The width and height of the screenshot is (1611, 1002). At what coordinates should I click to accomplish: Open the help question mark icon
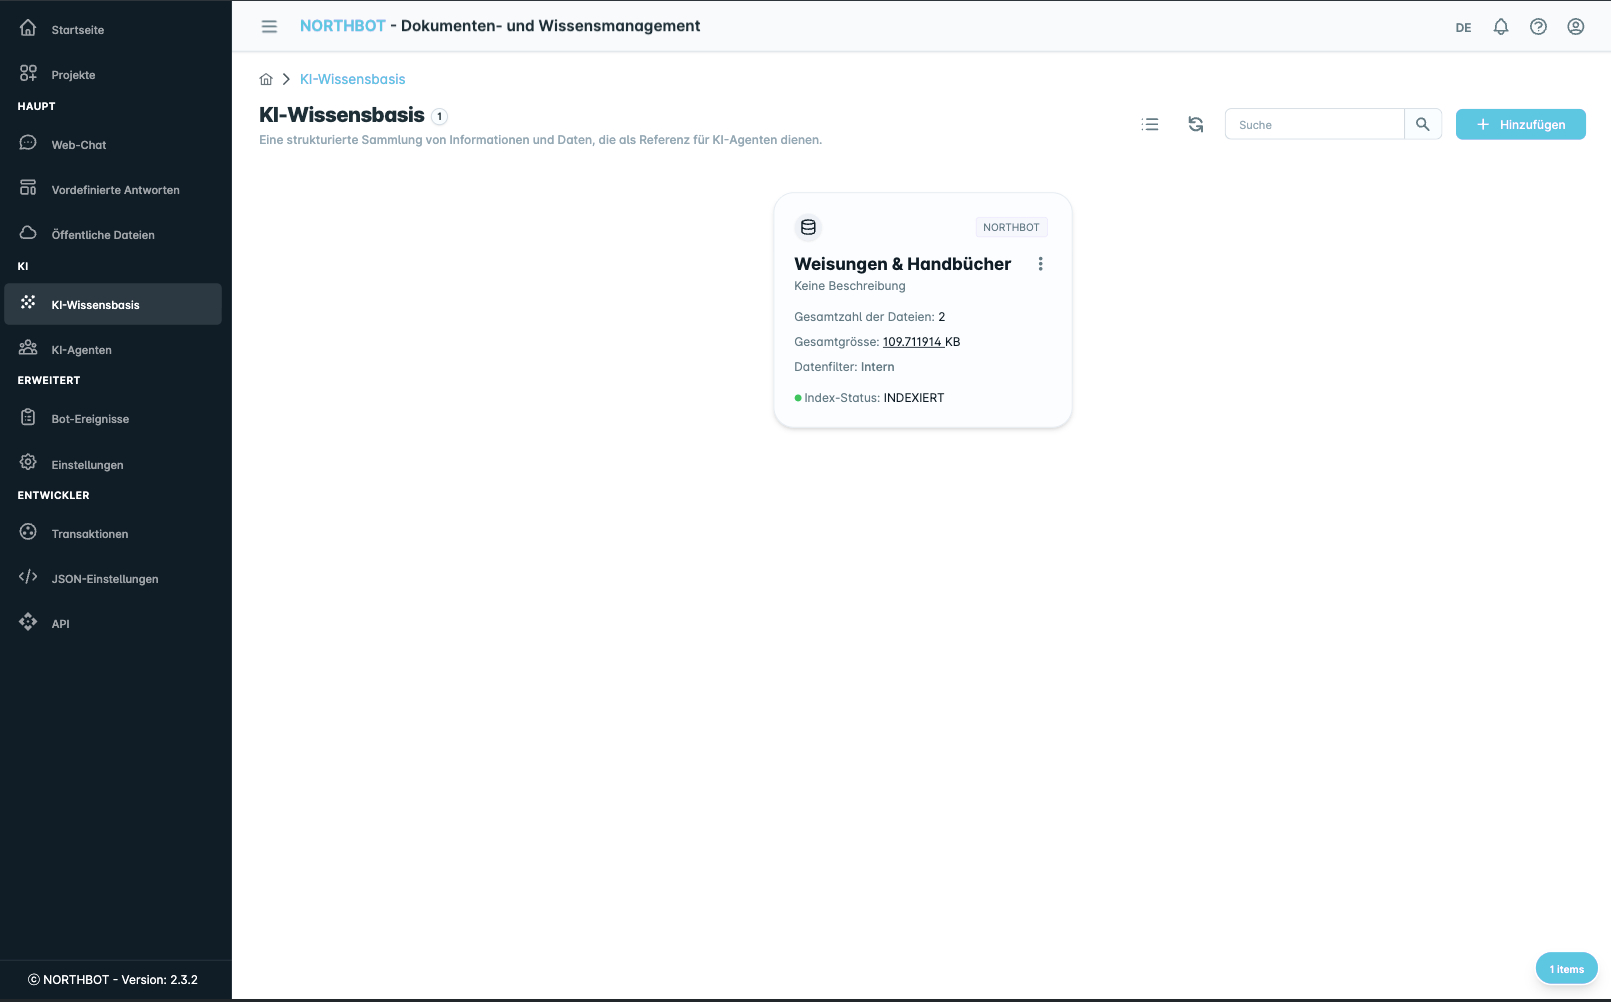(1538, 26)
